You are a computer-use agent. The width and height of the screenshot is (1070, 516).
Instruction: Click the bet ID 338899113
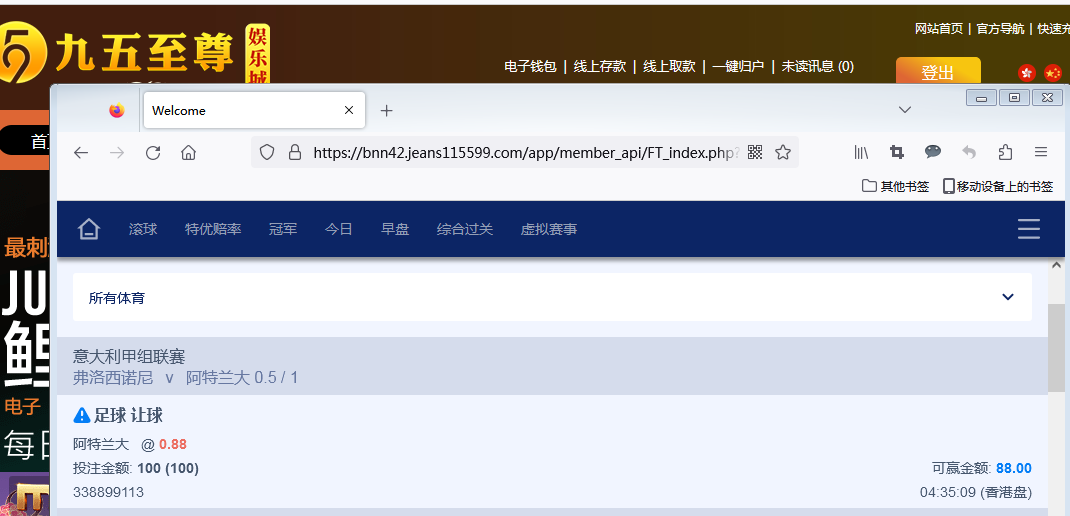pyautogui.click(x=109, y=492)
